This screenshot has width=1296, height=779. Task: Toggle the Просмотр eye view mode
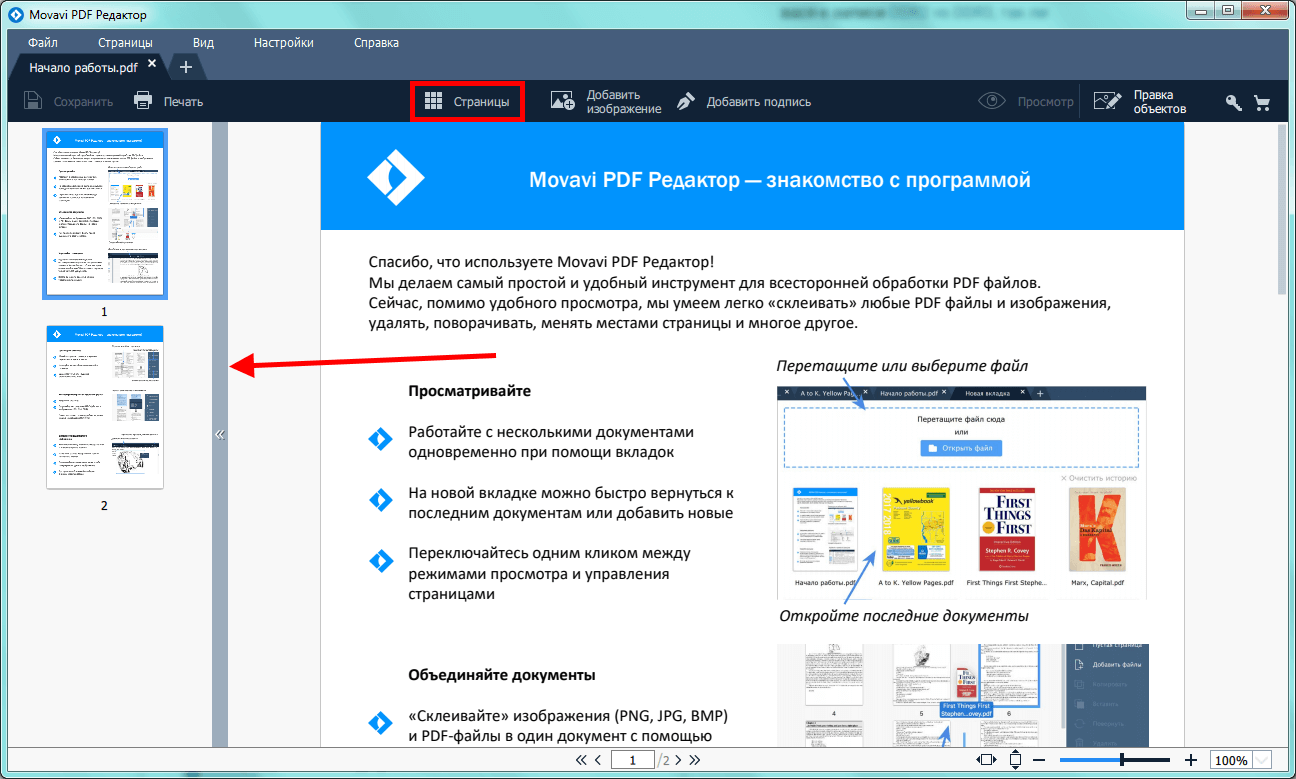tap(1026, 101)
